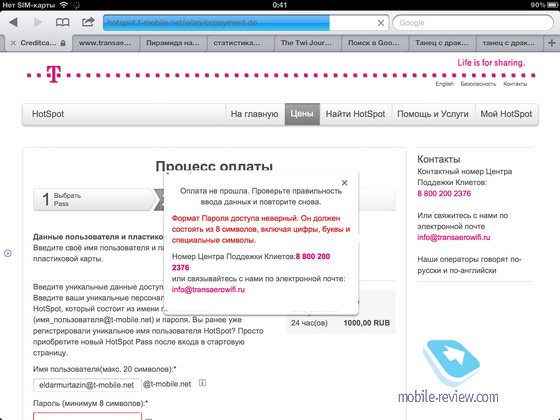
Task: Dismiss the payment error popup
Action: pyautogui.click(x=344, y=183)
